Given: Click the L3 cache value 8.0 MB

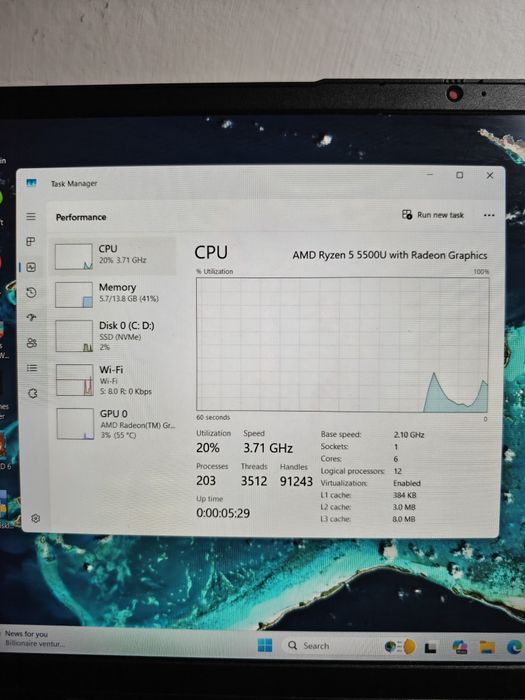Looking at the screenshot, I should click(x=404, y=519).
